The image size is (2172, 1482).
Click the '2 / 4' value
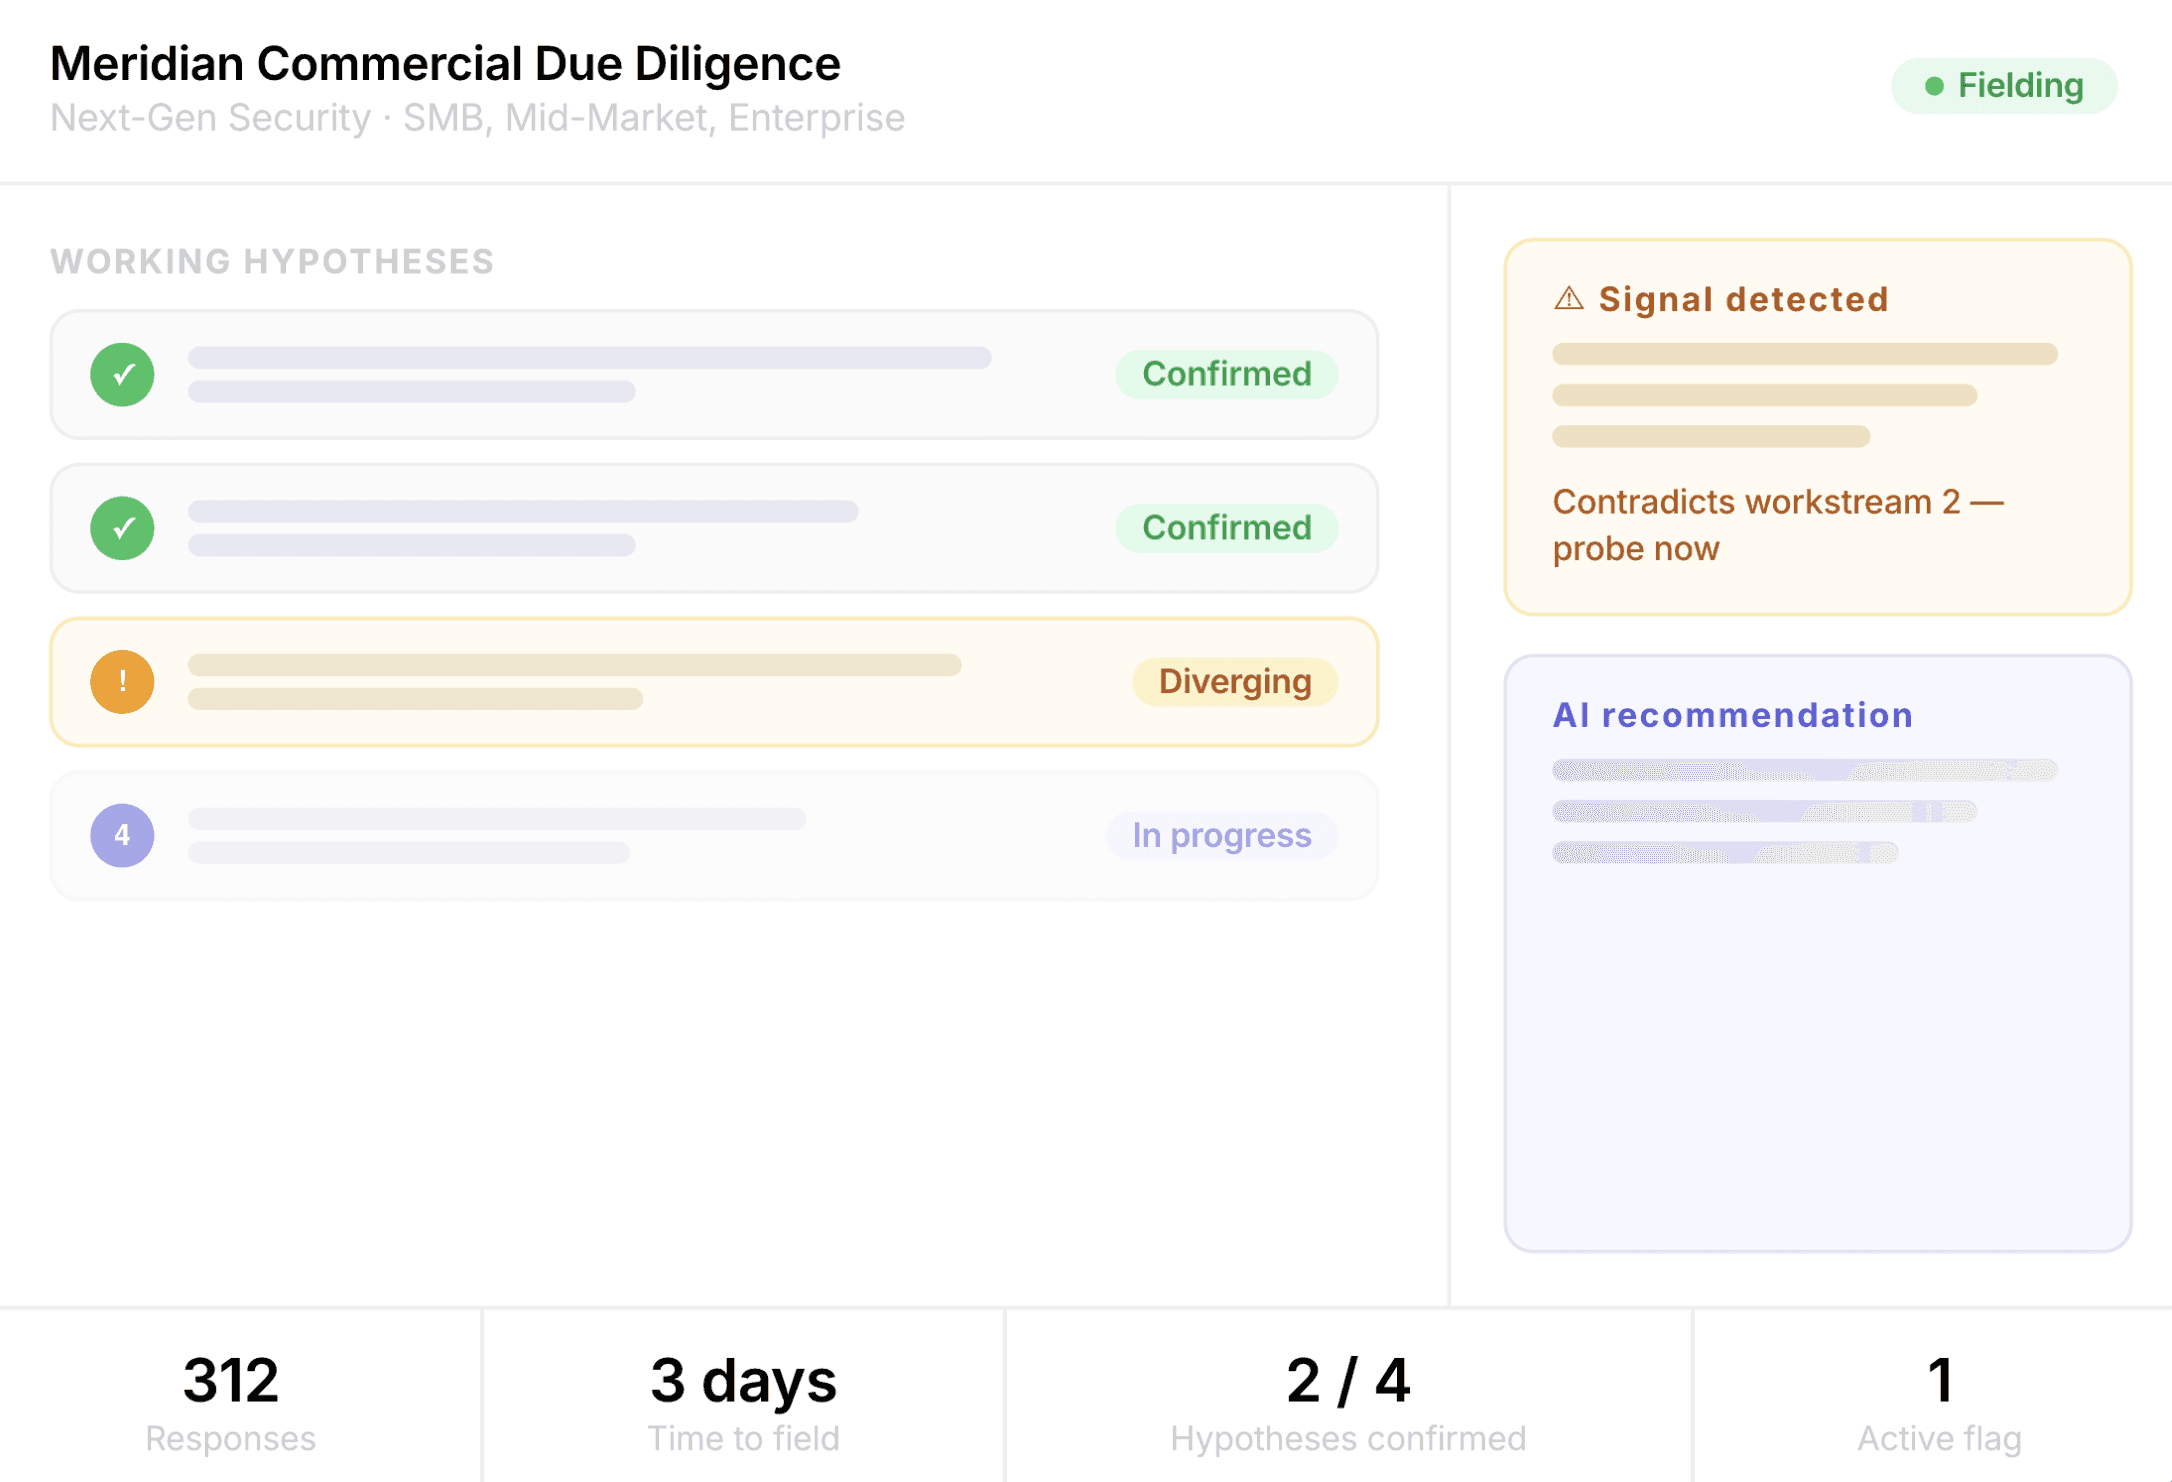(x=1348, y=1381)
